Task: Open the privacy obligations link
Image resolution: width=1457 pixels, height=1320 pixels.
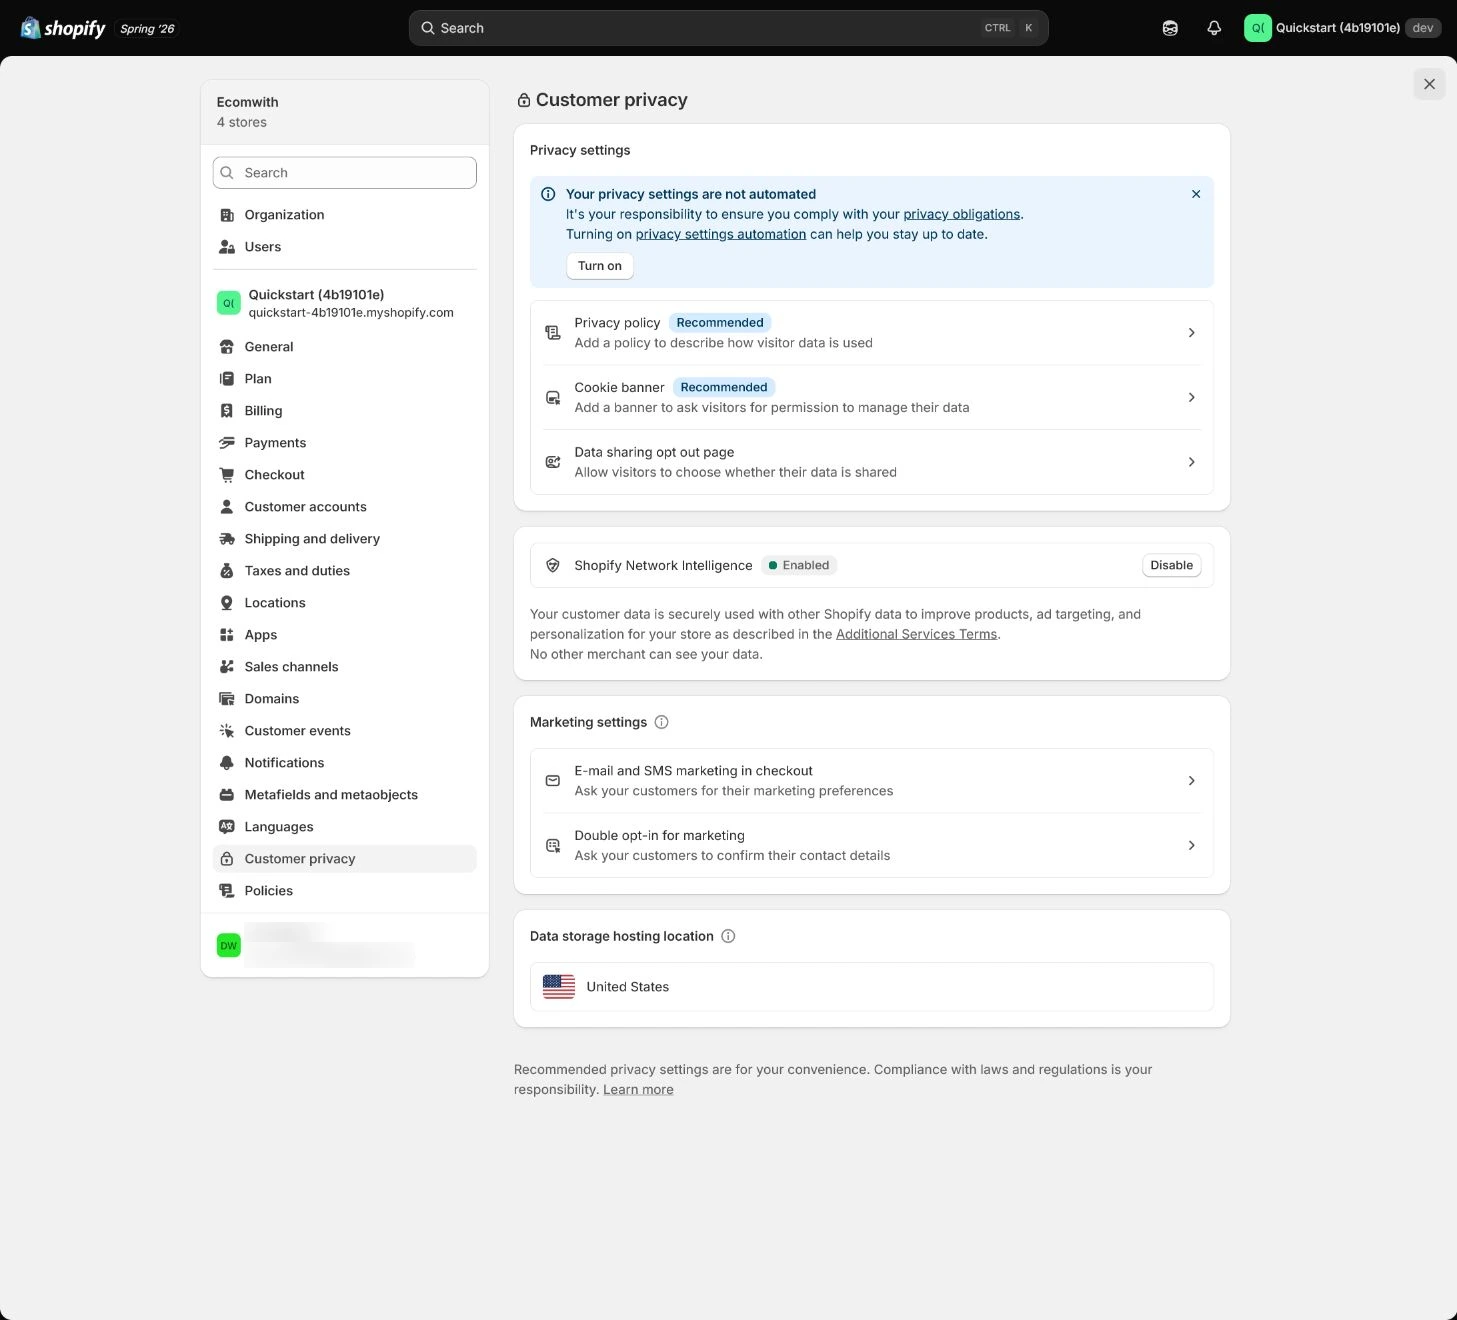Action: (x=961, y=214)
